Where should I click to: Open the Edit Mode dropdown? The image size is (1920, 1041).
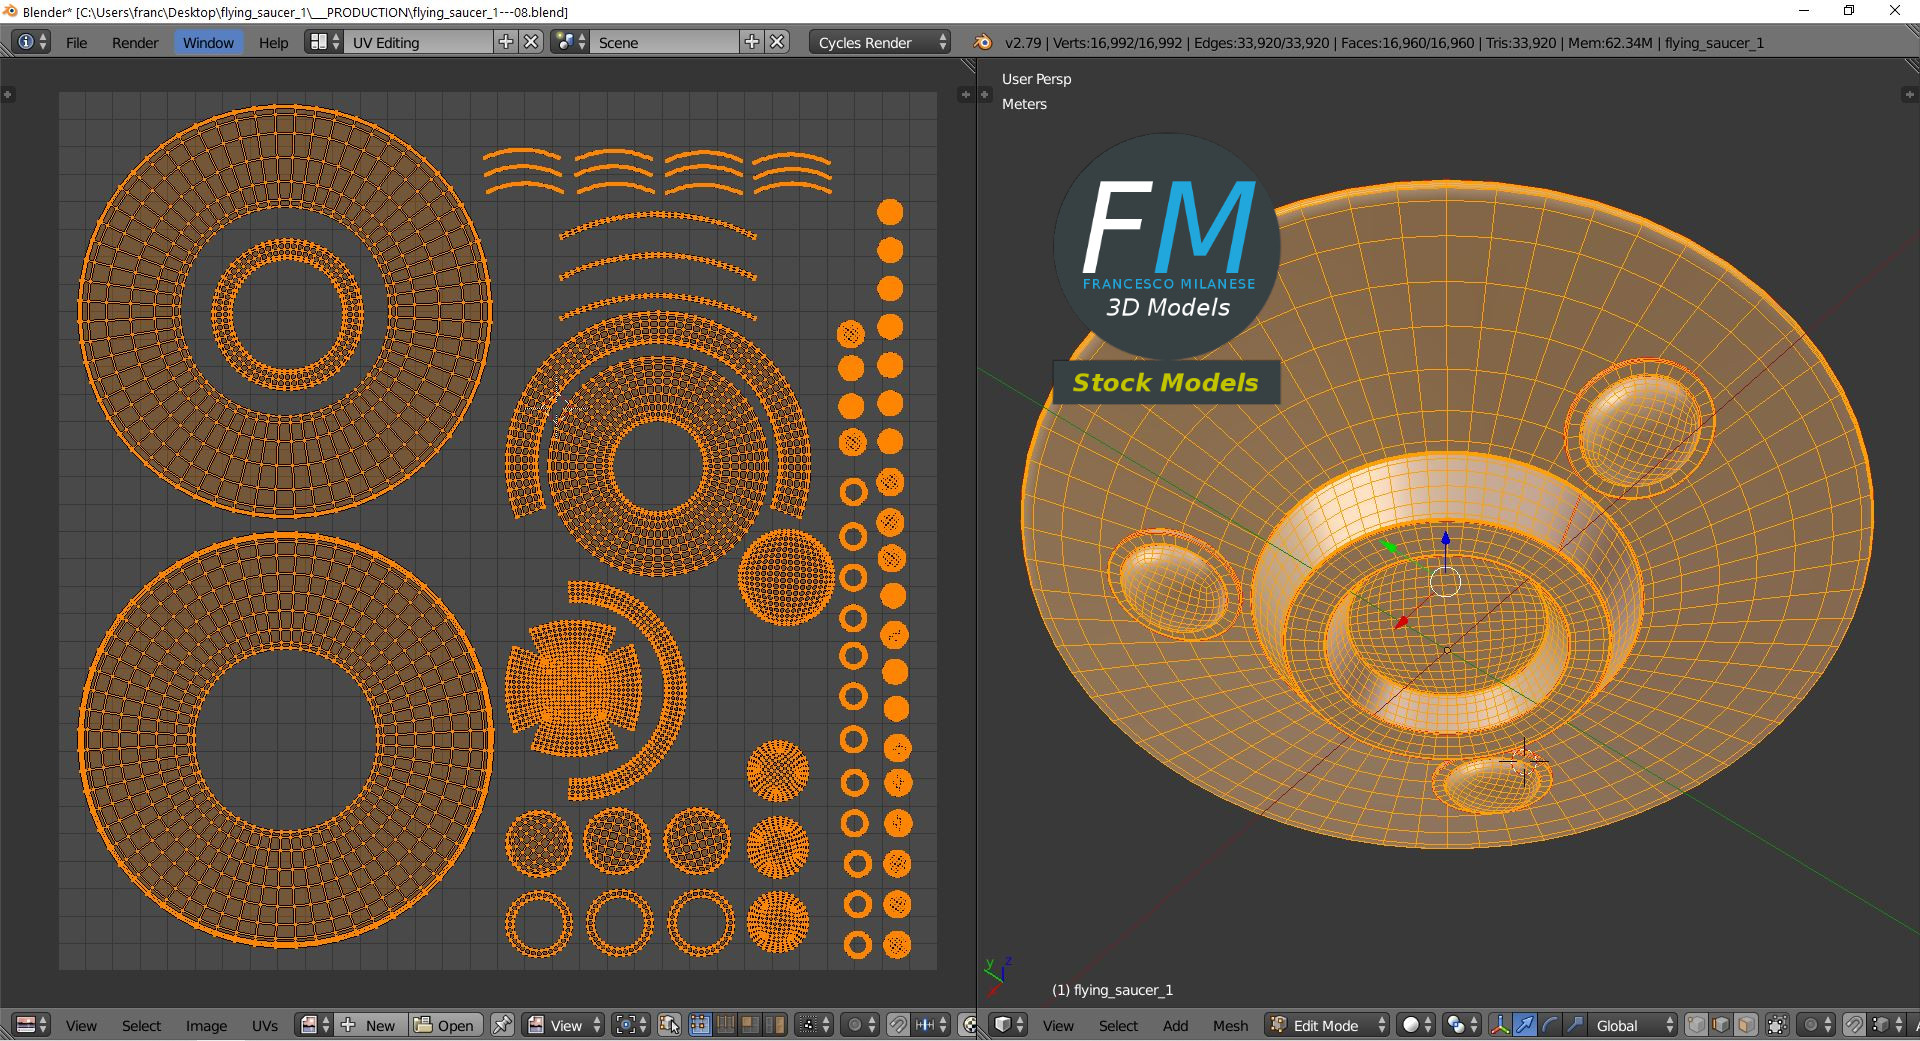(x=1327, y=1025)
